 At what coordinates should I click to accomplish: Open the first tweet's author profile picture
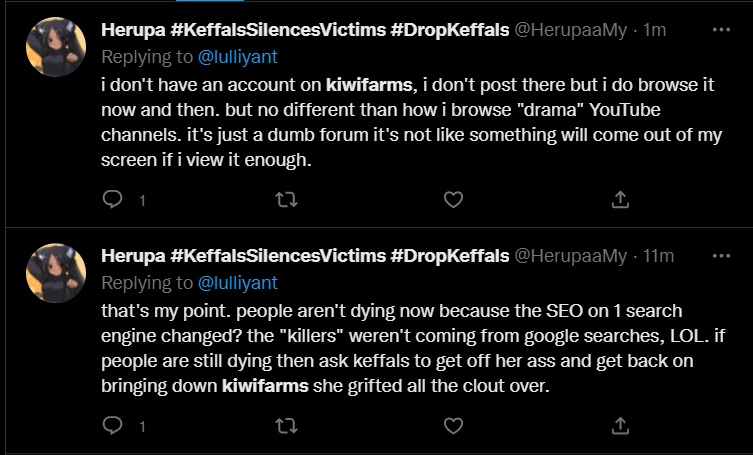55,46
